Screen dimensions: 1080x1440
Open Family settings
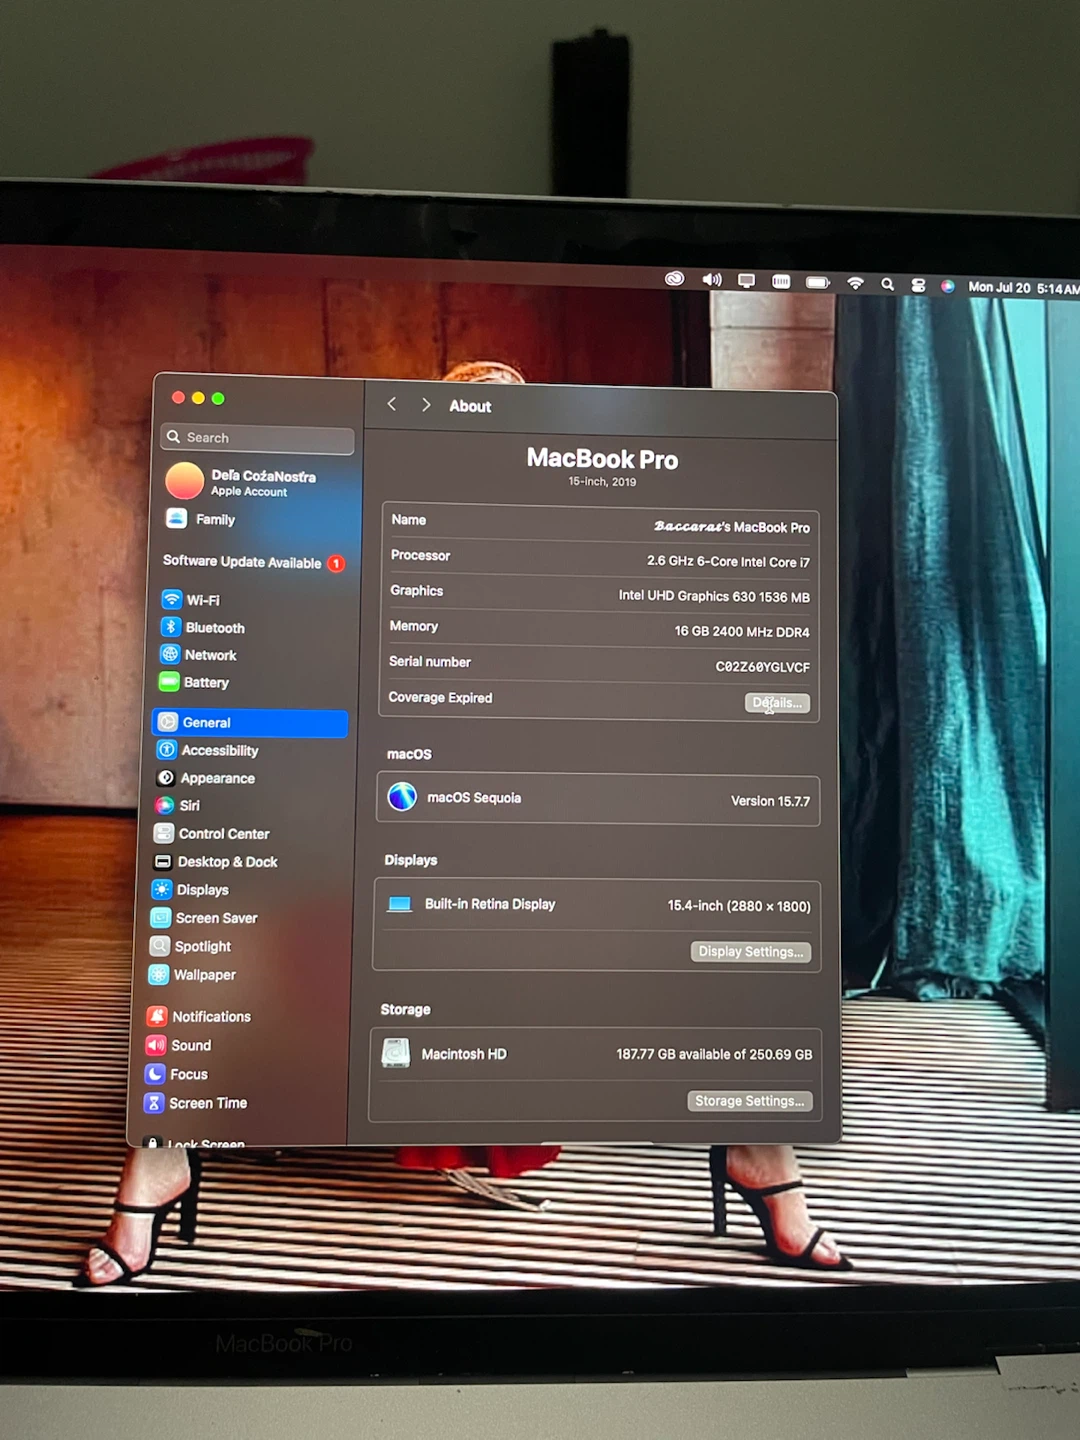[x=201, y=519]
